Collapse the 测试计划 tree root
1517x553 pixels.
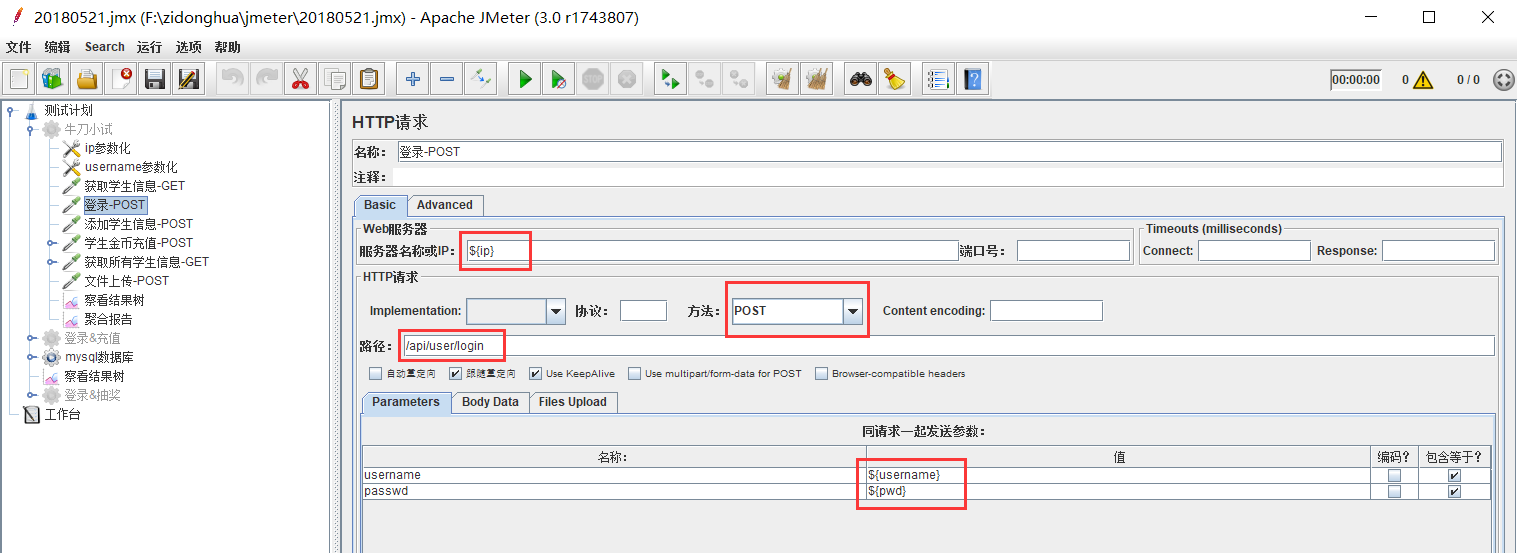pos(10,111)
